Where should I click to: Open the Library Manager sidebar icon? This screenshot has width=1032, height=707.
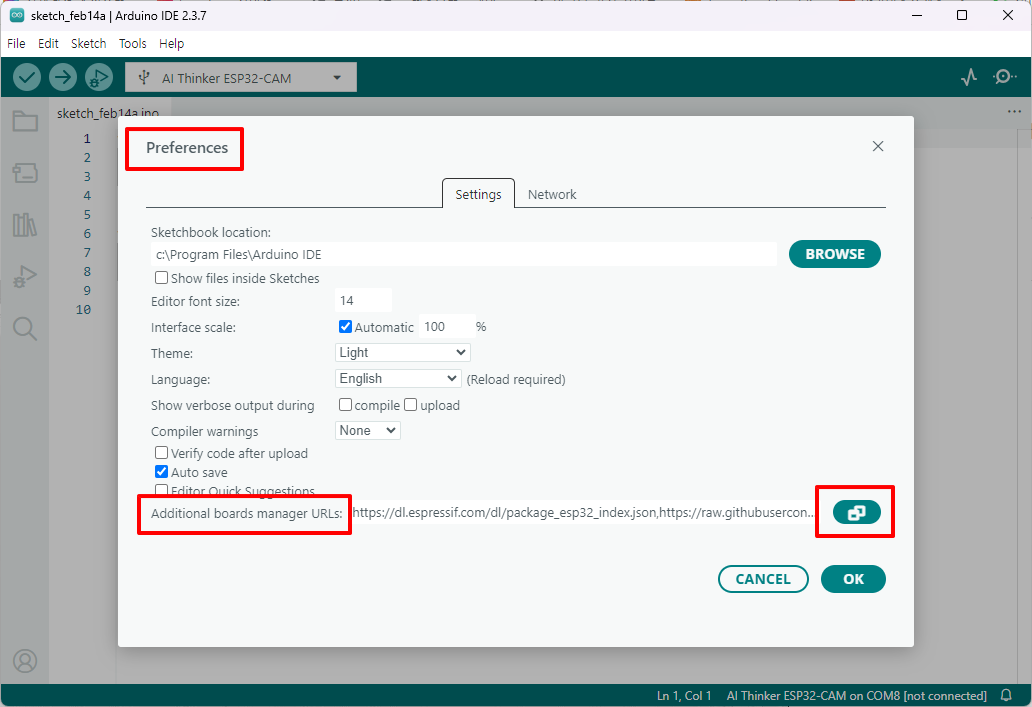pos(25,225)
